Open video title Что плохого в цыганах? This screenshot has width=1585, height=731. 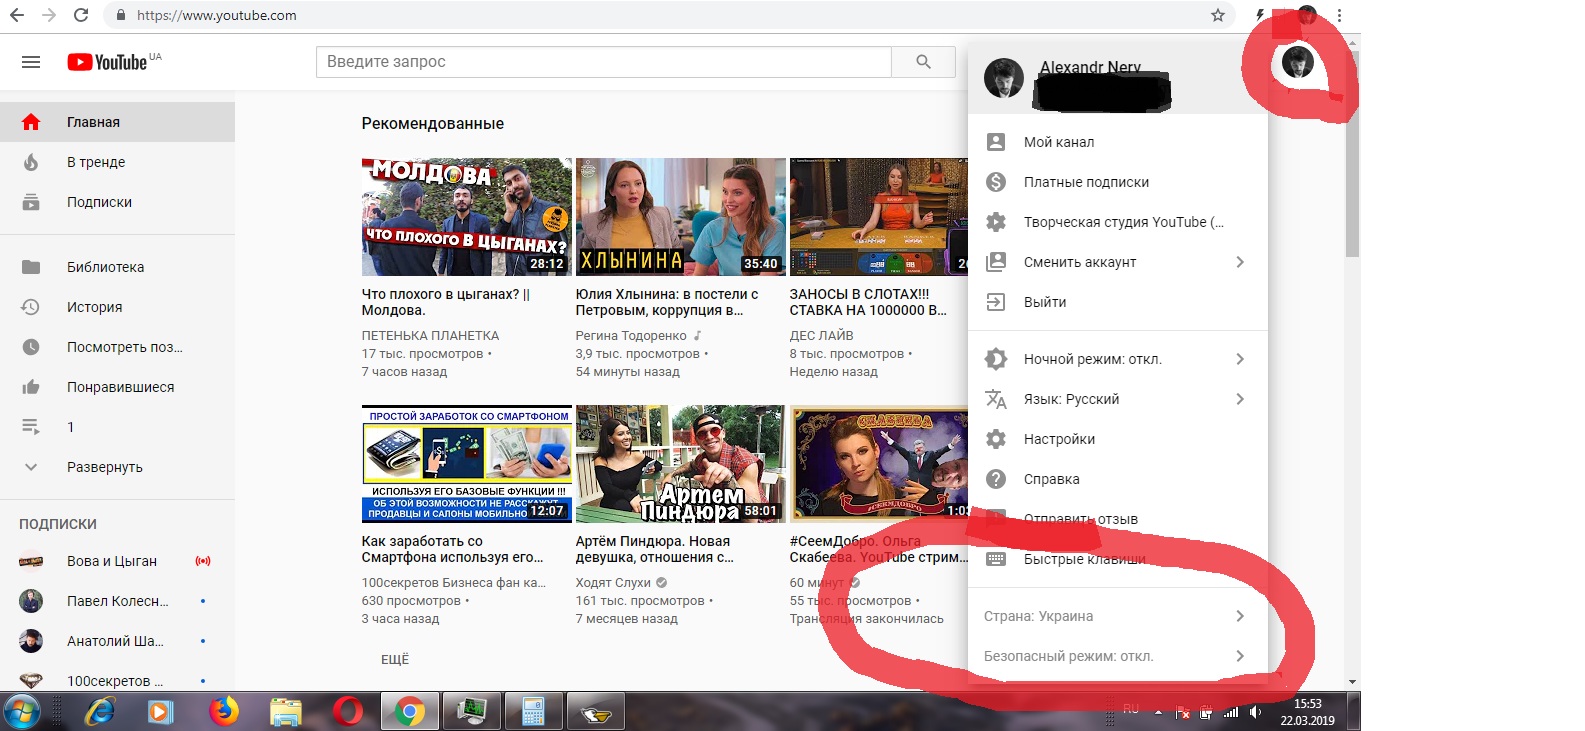click(x=446, y=302)
